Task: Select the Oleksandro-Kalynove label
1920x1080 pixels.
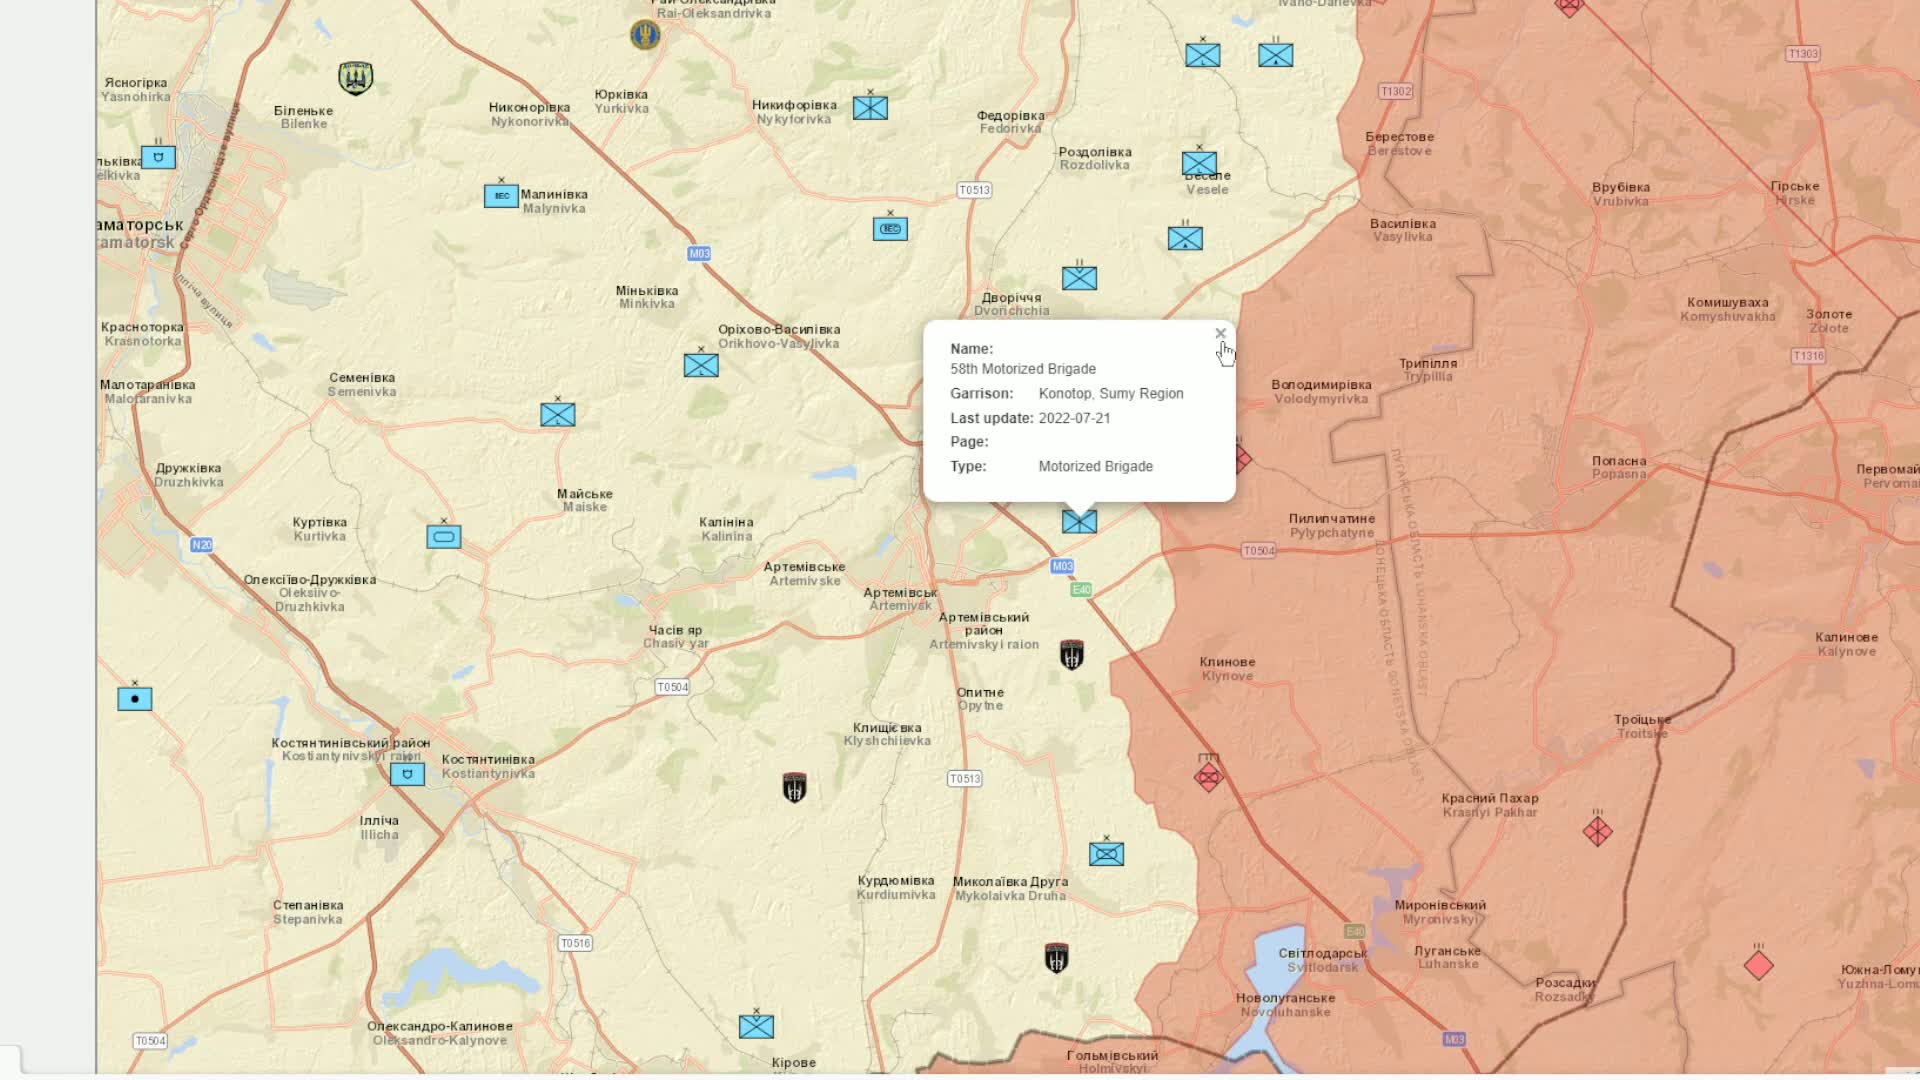Action: (x=440, y=1033)
